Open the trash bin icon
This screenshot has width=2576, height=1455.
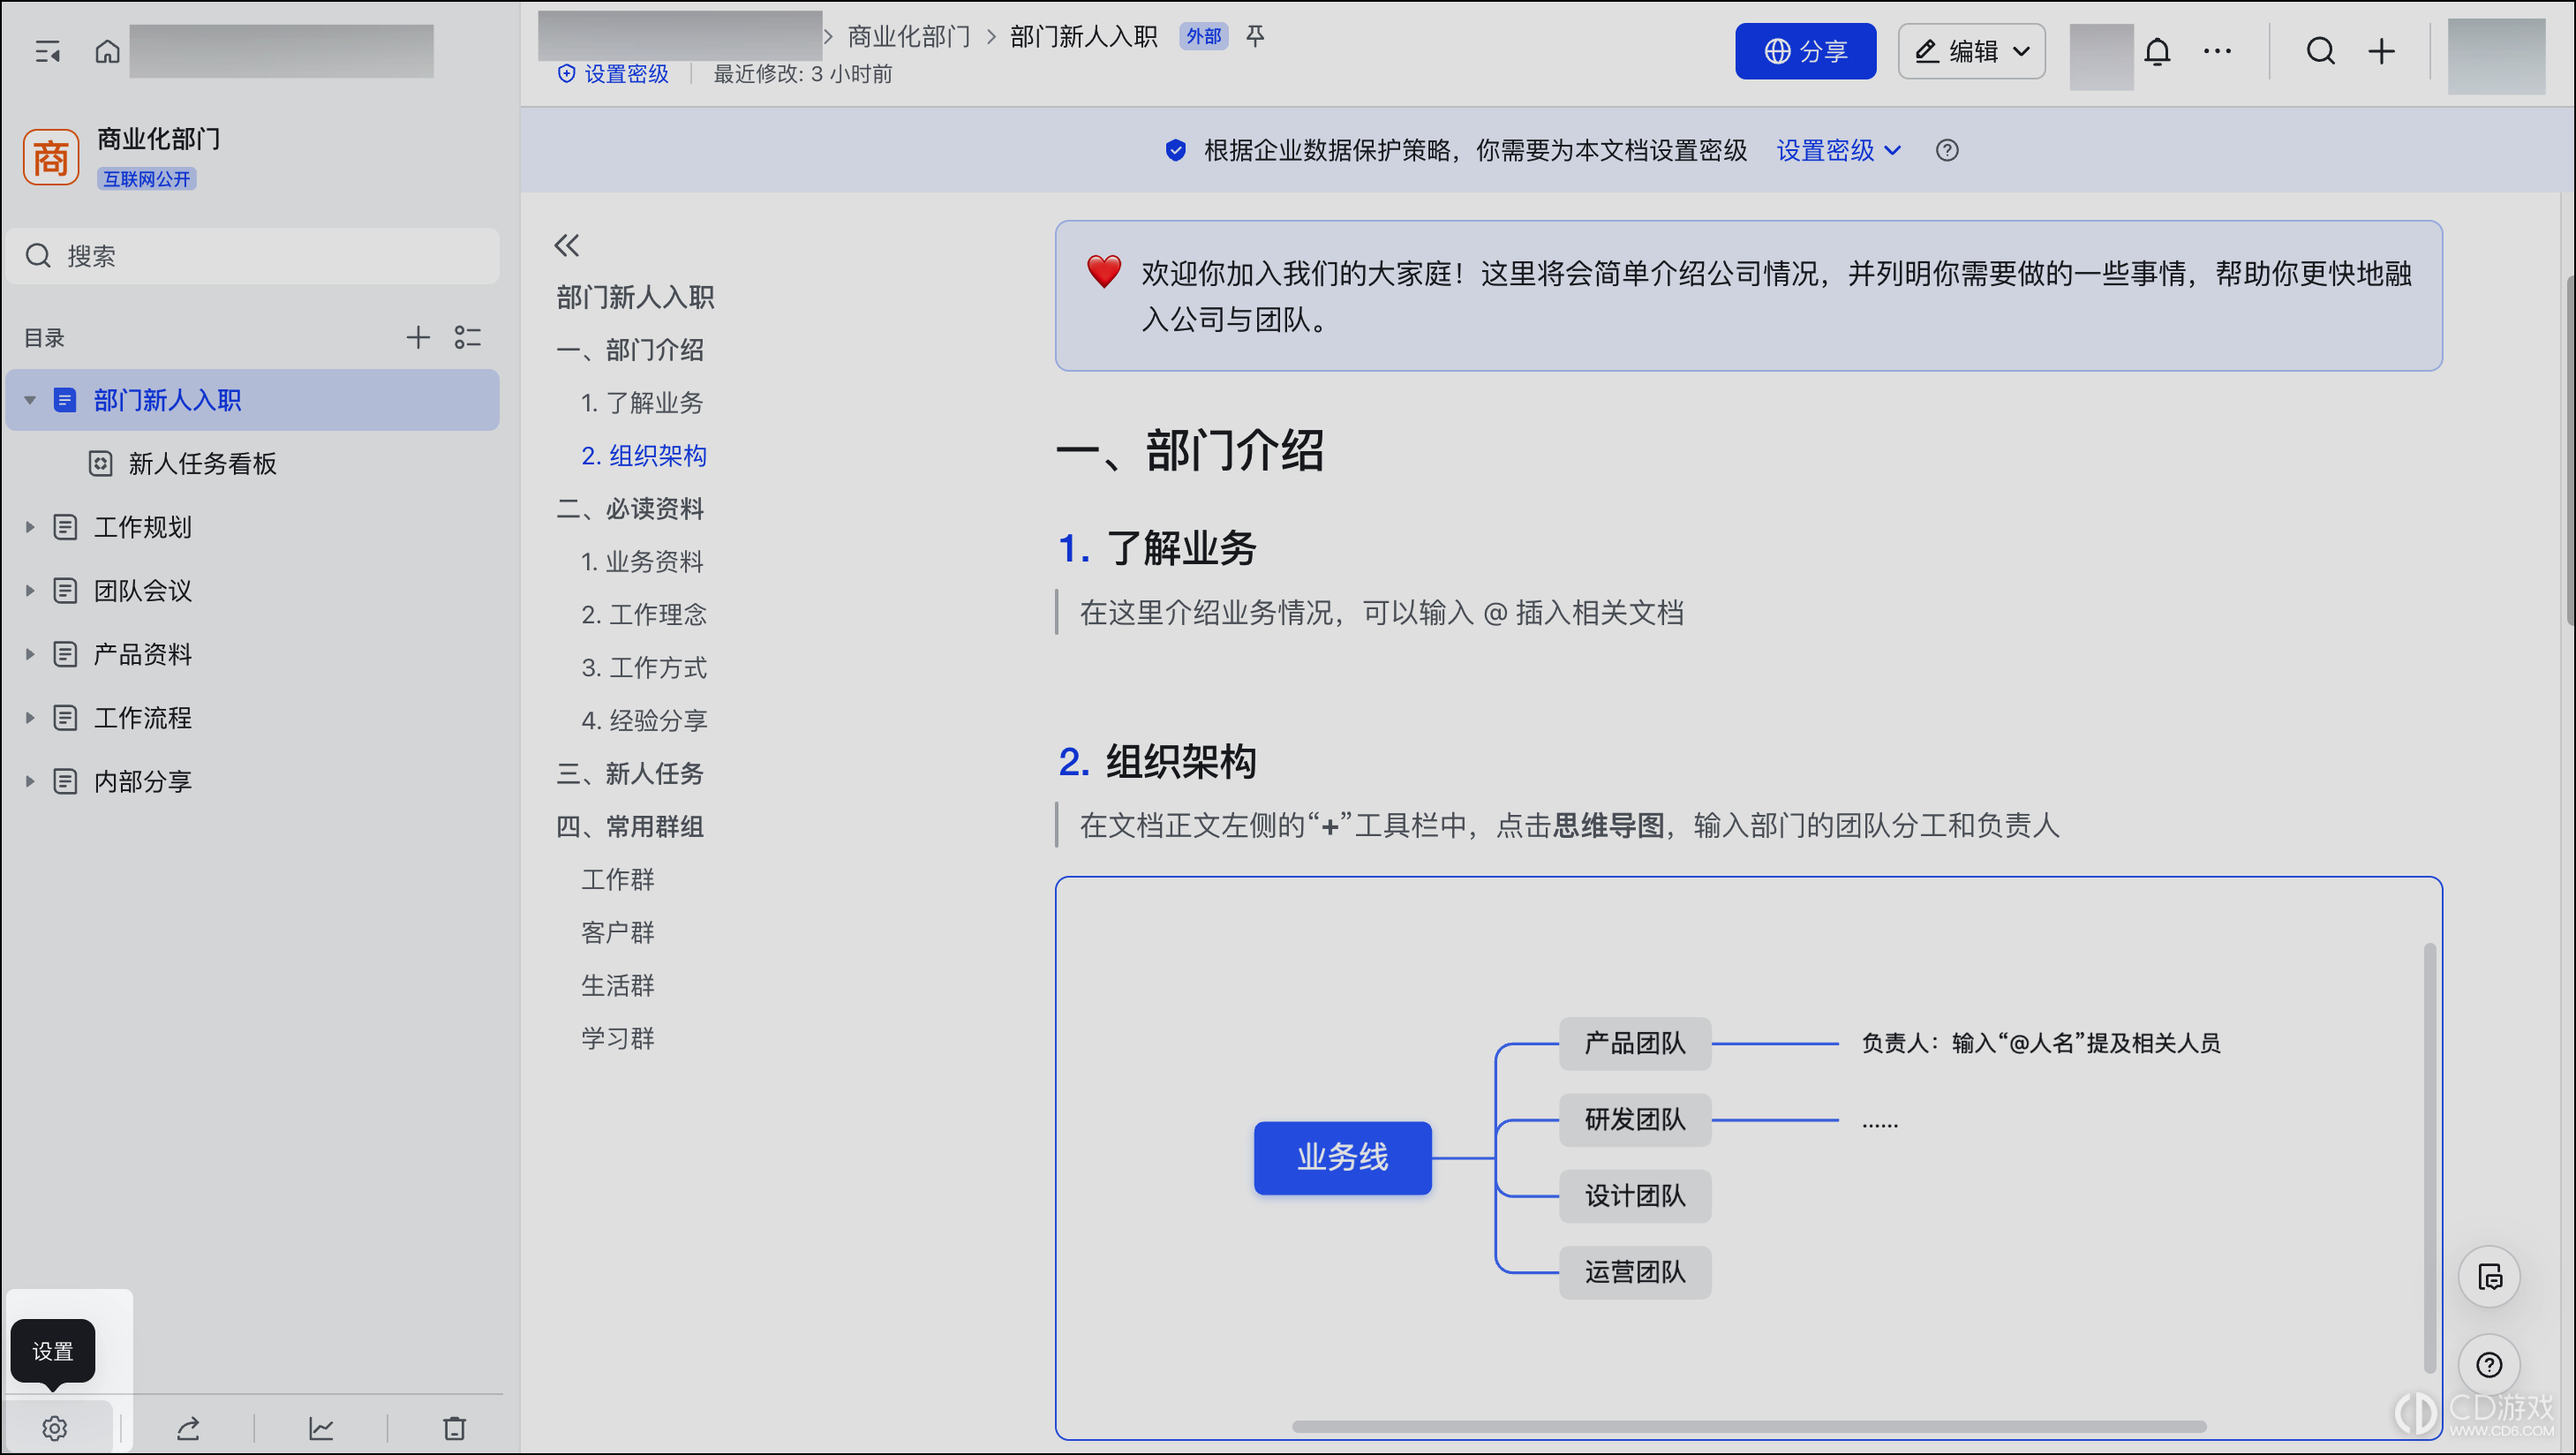(x=454, y=1427)
